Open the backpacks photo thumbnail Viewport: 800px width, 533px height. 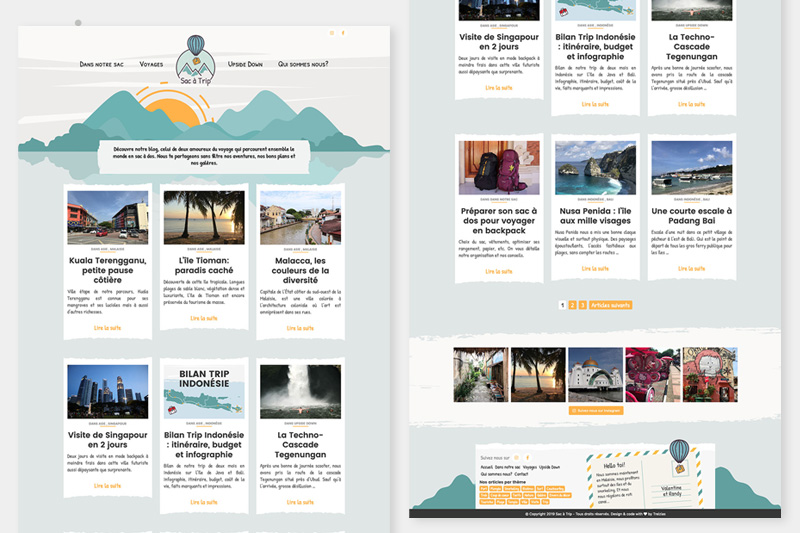pyautogui.click(x=499, y=168)
